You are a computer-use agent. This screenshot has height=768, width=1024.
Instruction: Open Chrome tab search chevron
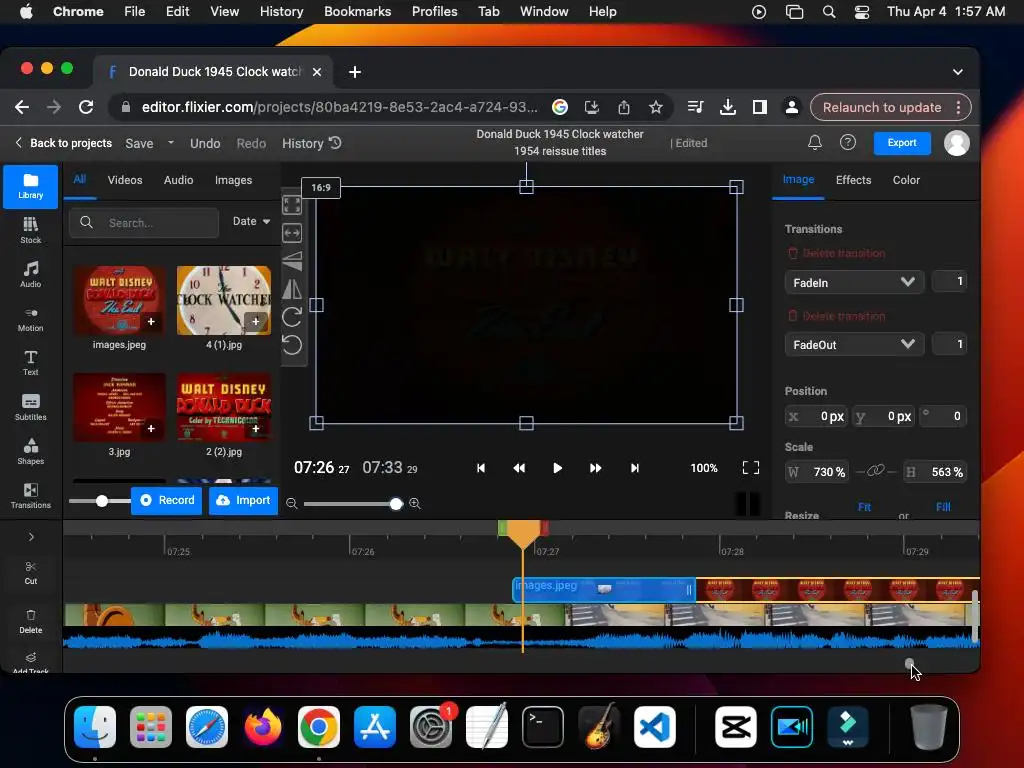(x=957, y=72)
